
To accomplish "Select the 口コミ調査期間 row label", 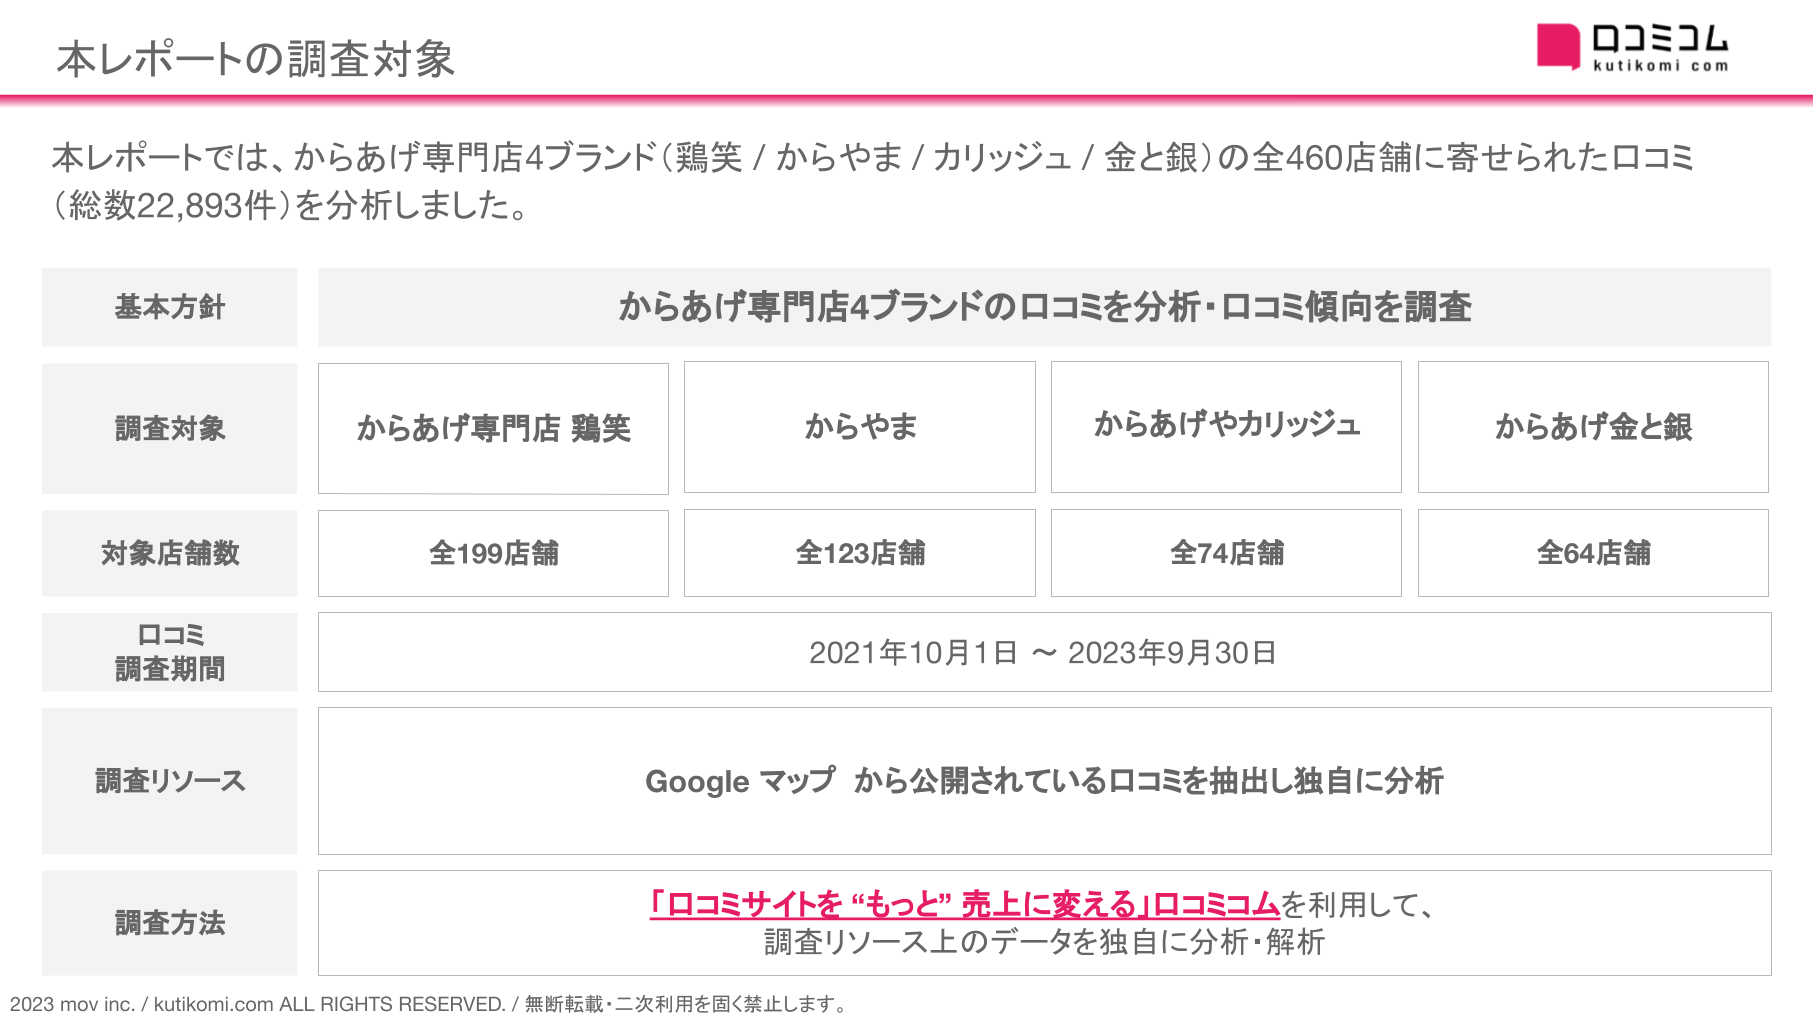I will [x=170, y=652].
